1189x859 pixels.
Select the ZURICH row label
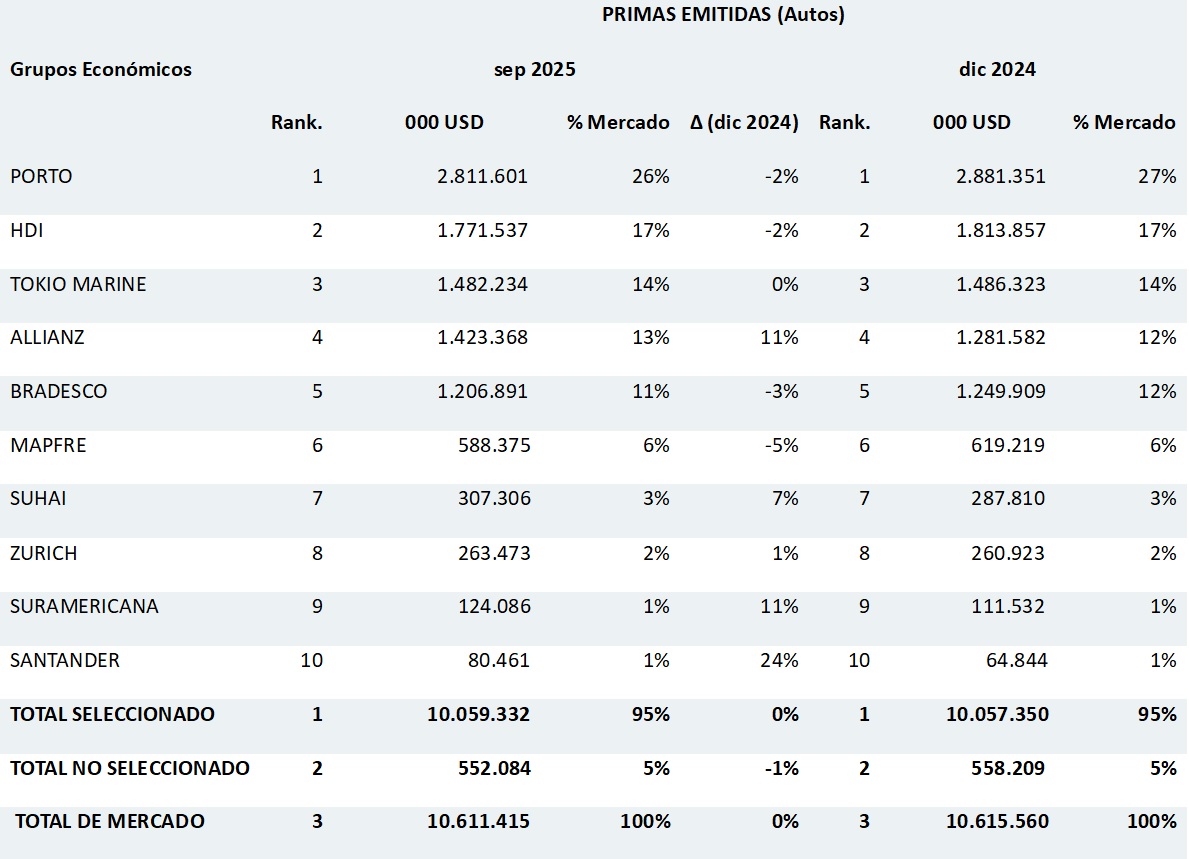(x=44, y=553)
